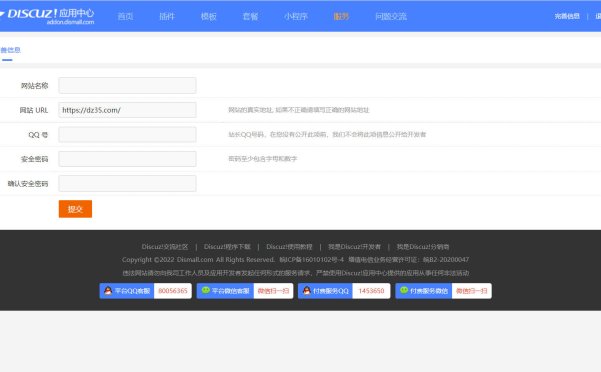Click the 平台QQ客服 number 80056365
The height and width of the screenshot is (372, 601).
173,291
